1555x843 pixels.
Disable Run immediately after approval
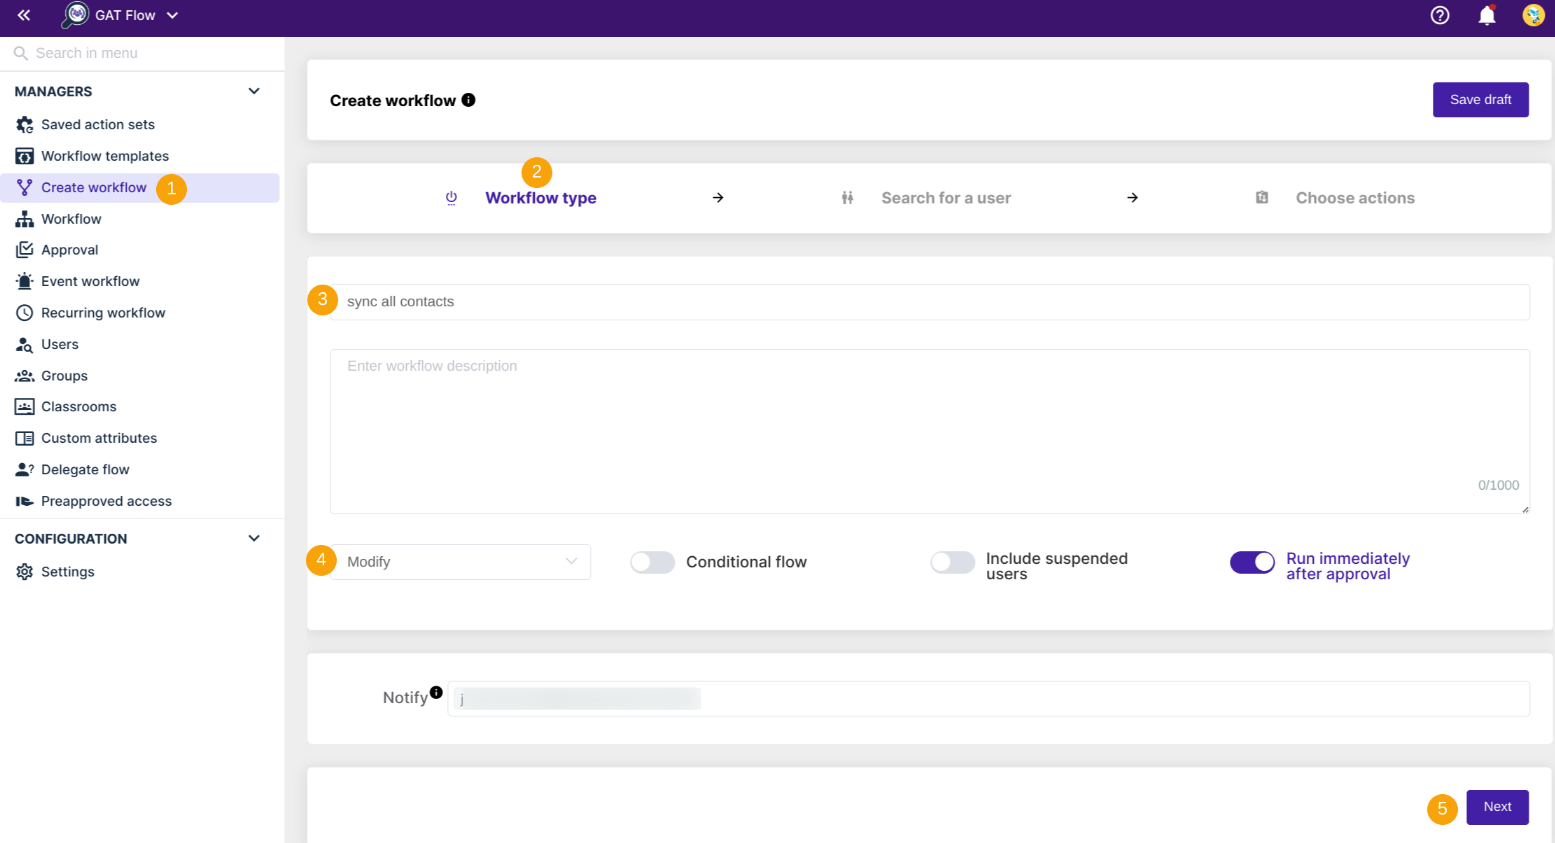[x=1252, y=562]
